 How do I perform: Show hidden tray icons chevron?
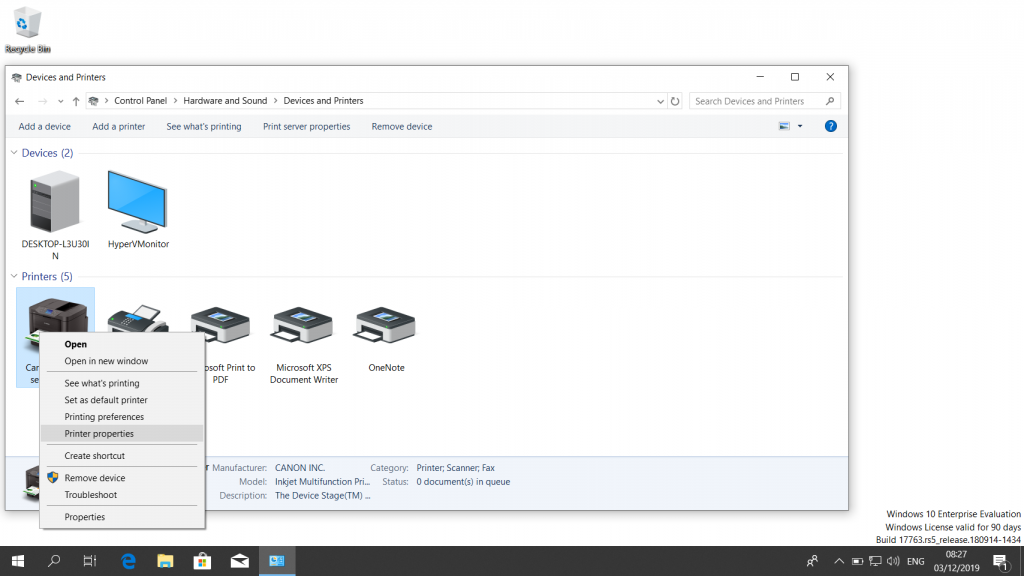tap(839, 561)
